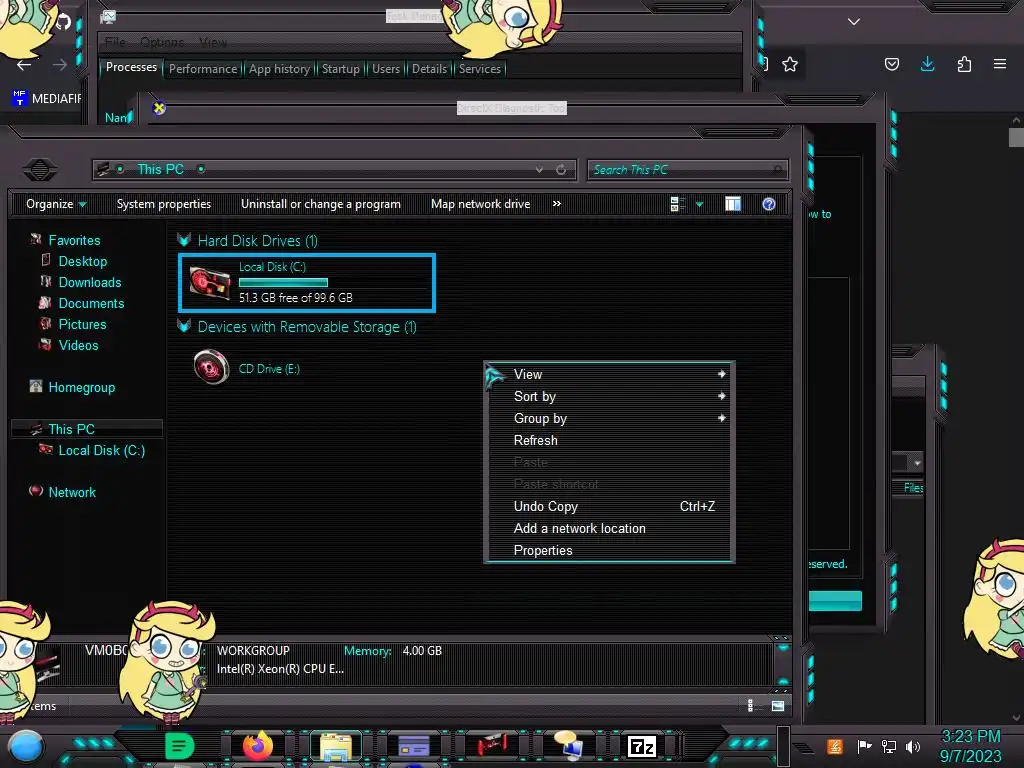
Task: Open the view options dropdown arrow
Action: 699,204
